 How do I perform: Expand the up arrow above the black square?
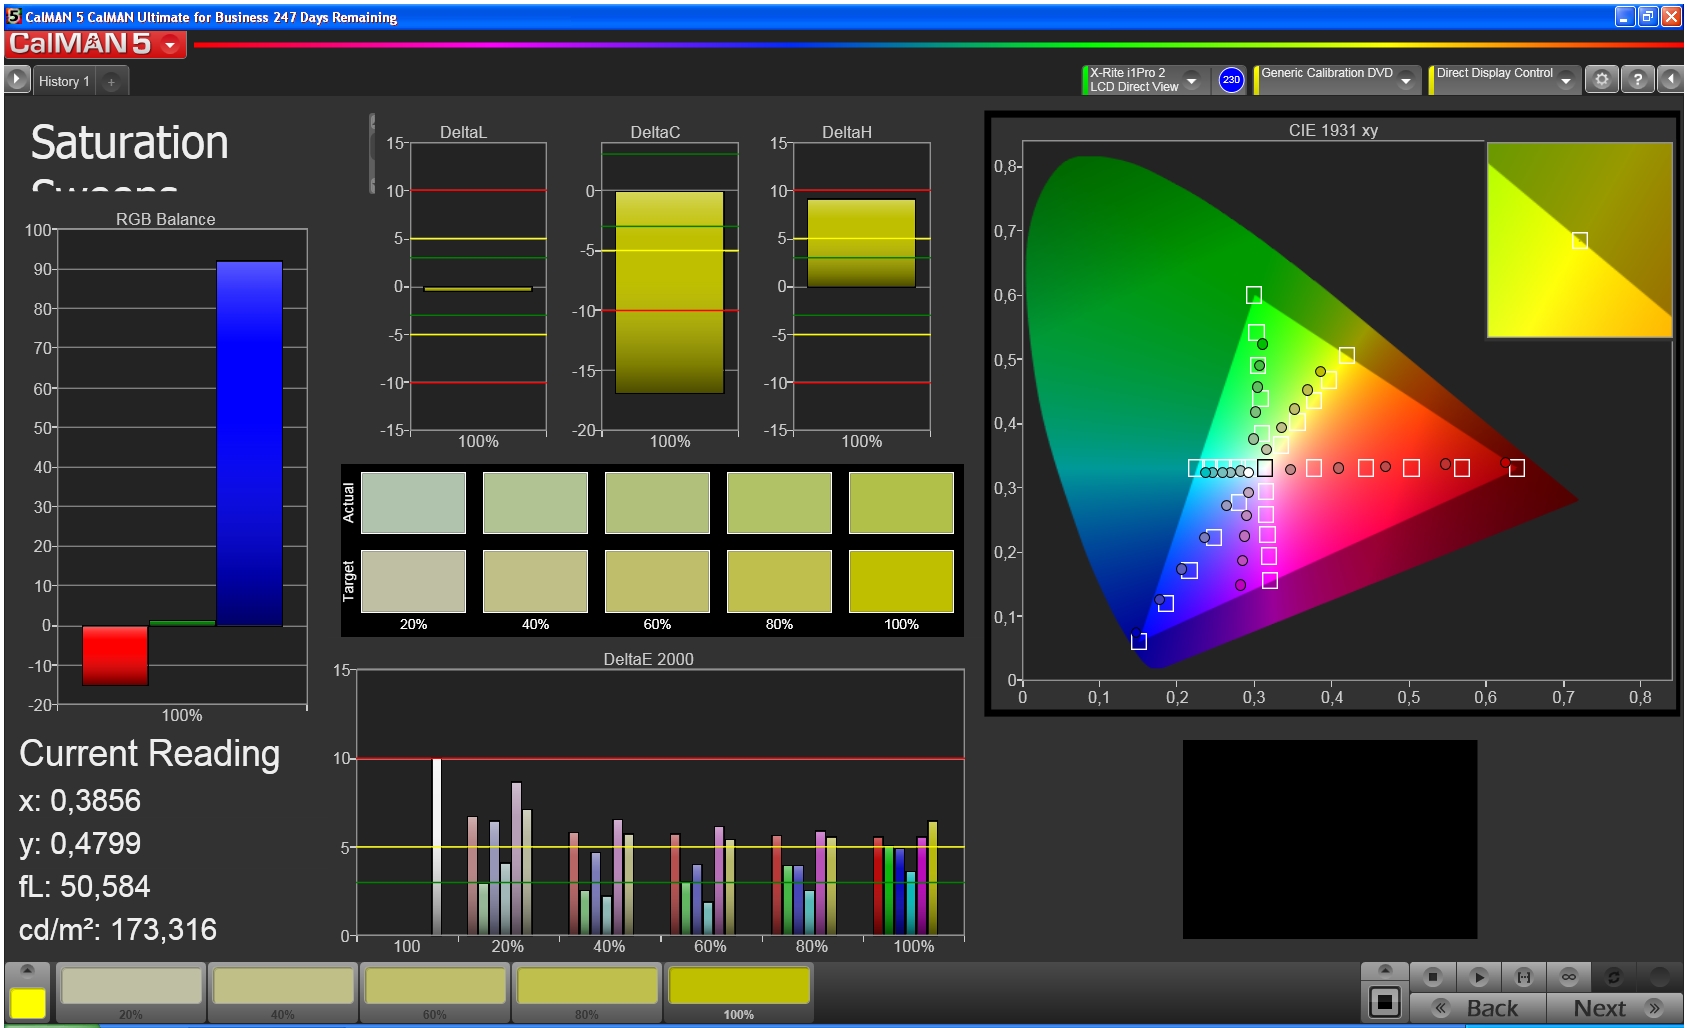tap(1385, 970)
